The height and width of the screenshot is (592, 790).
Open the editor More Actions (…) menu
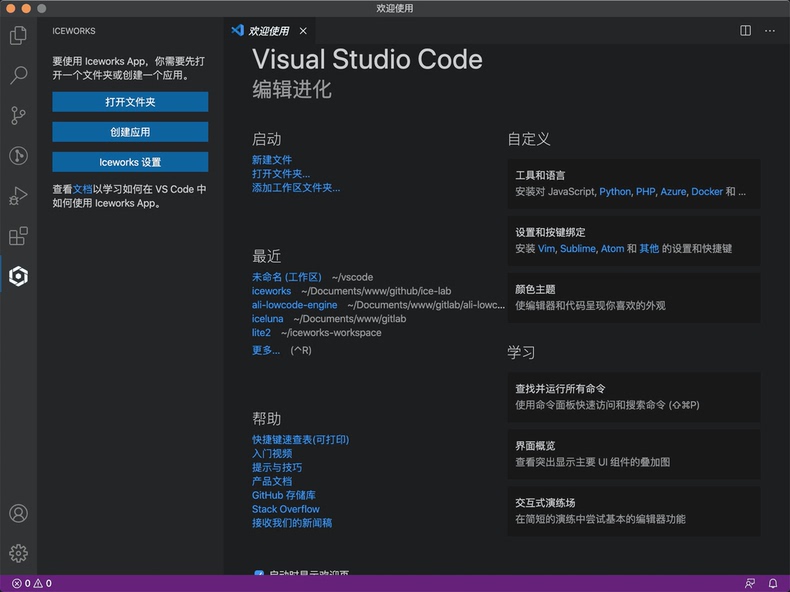click(x=770, y=31)
